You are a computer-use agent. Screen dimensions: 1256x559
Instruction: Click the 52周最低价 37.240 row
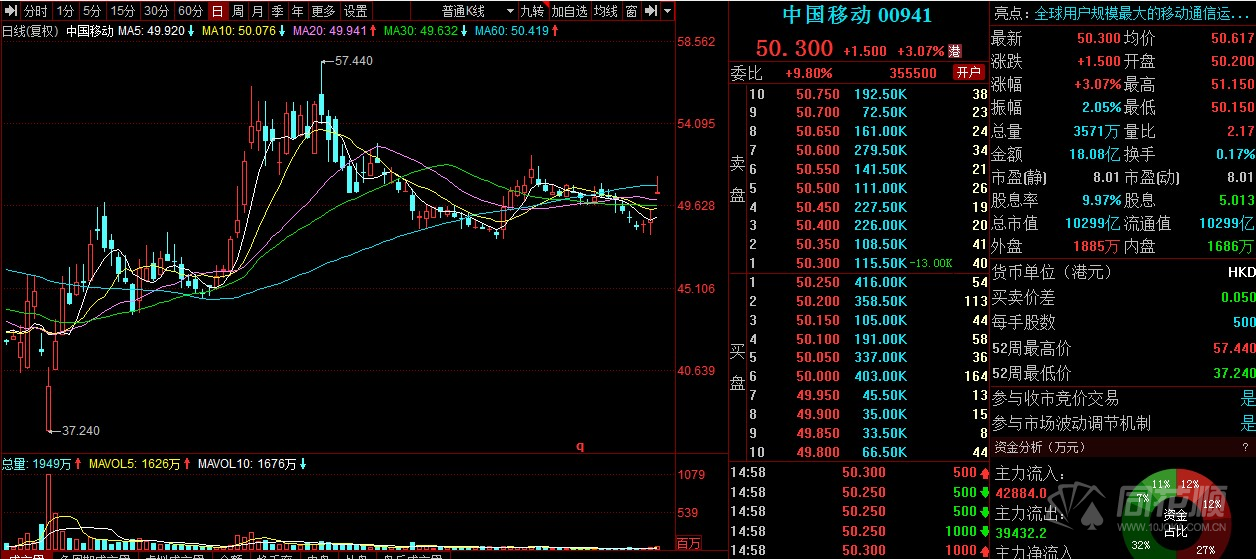tap(1122, 373)
